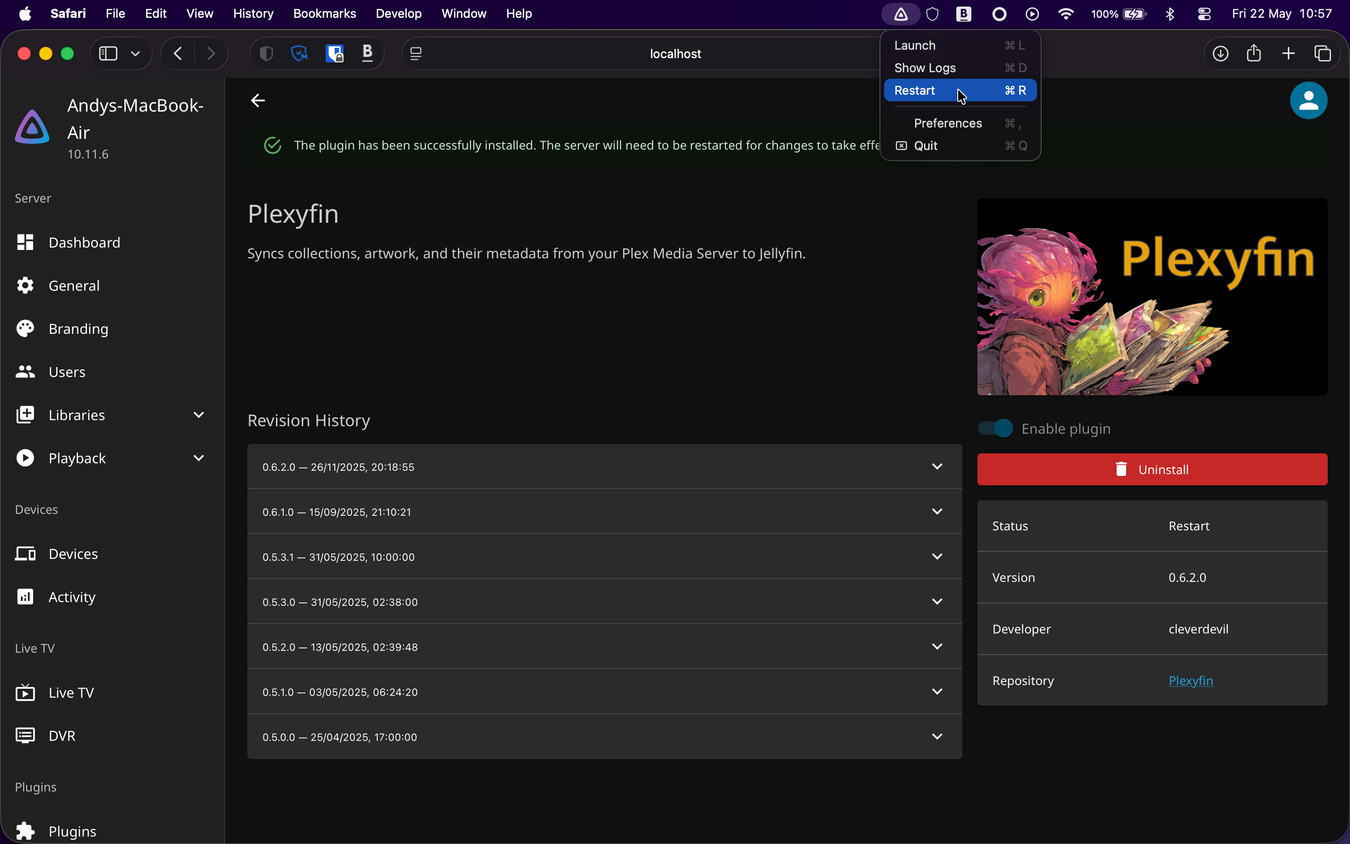Click the Jellyfin menu bar tray icon
Screen dimensions: 1350x844
tap(901, 14)
